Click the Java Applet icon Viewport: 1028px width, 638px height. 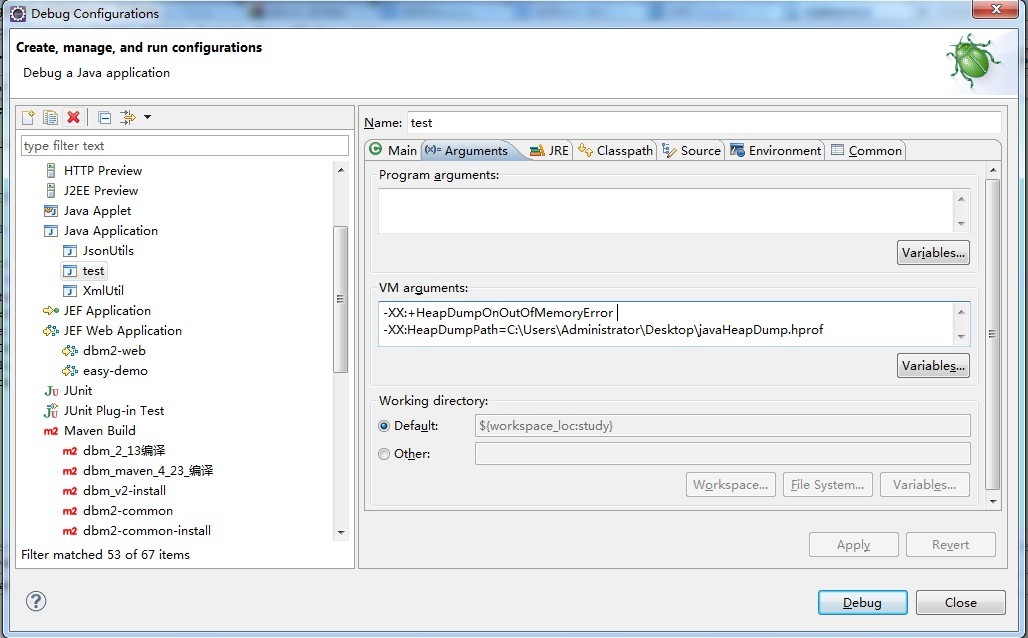pos(50,211)
